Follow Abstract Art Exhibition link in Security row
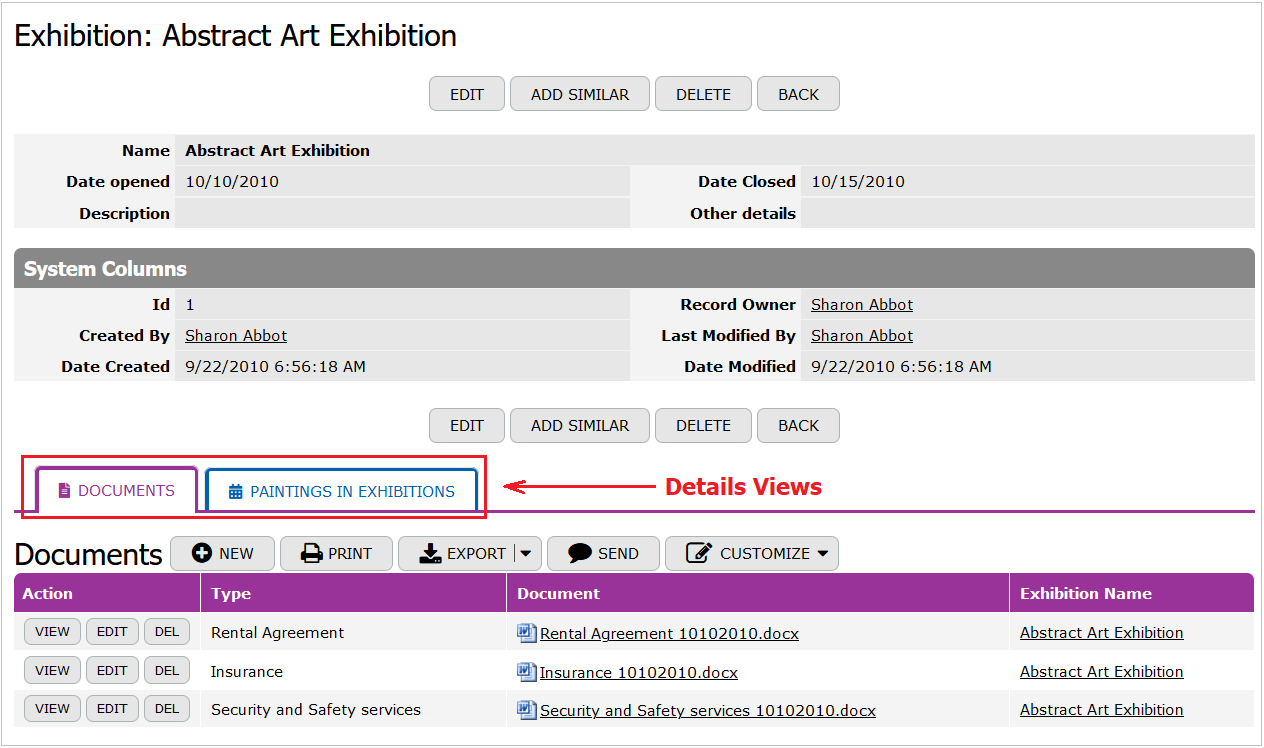This screenshot has height=748, width=1264. (x=1101, y=710)
